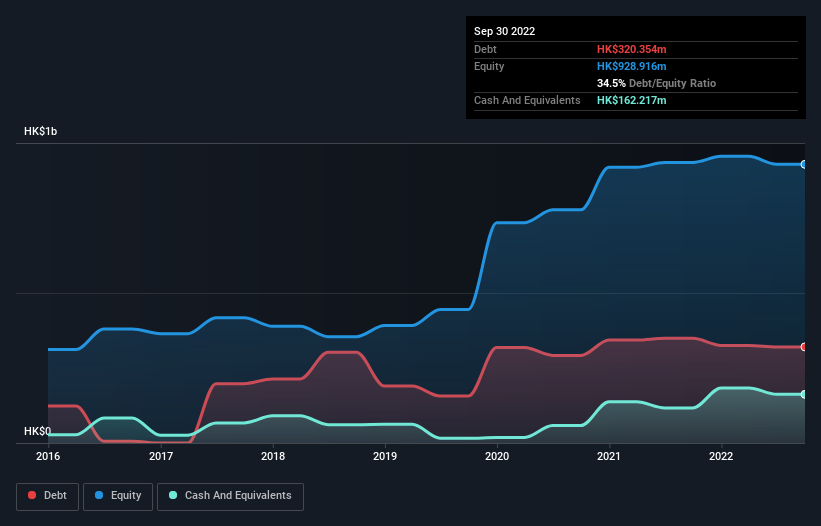Toggle Cash And Equivalents legend button
Screen dimensions: 821x526
coord(230,496)
